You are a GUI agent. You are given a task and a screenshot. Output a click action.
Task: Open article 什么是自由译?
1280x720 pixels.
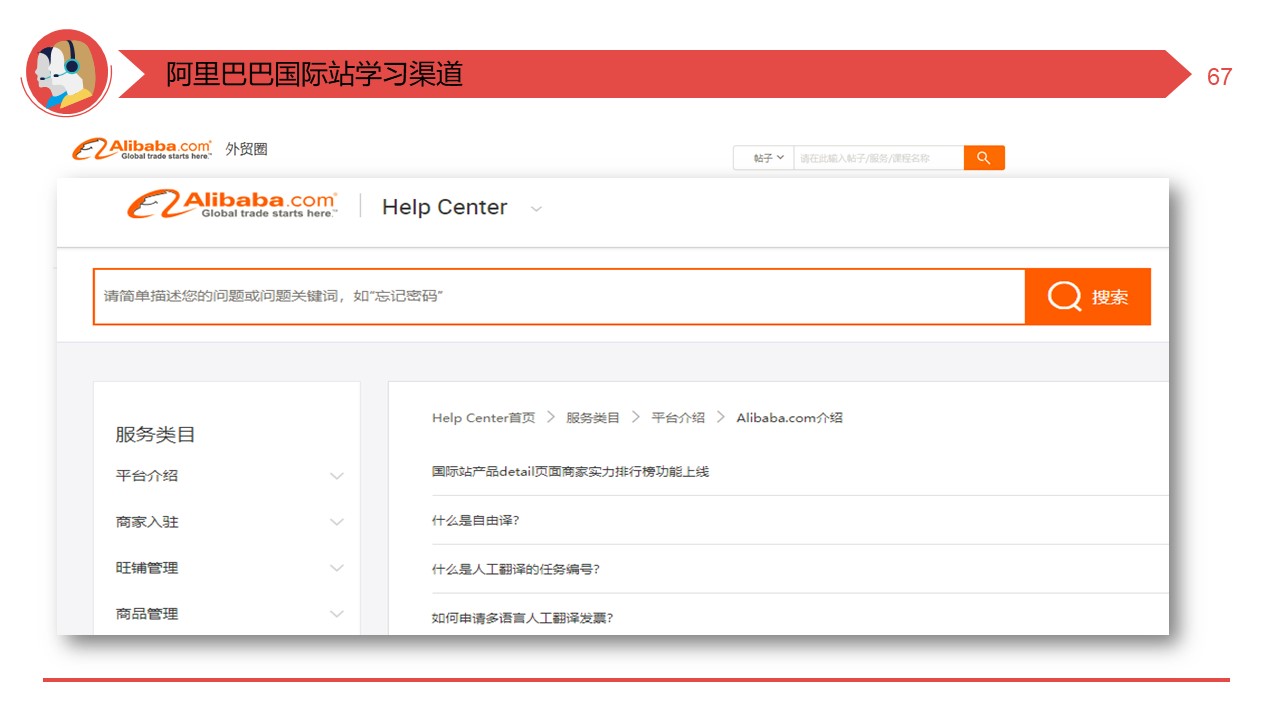coord(476,521)
